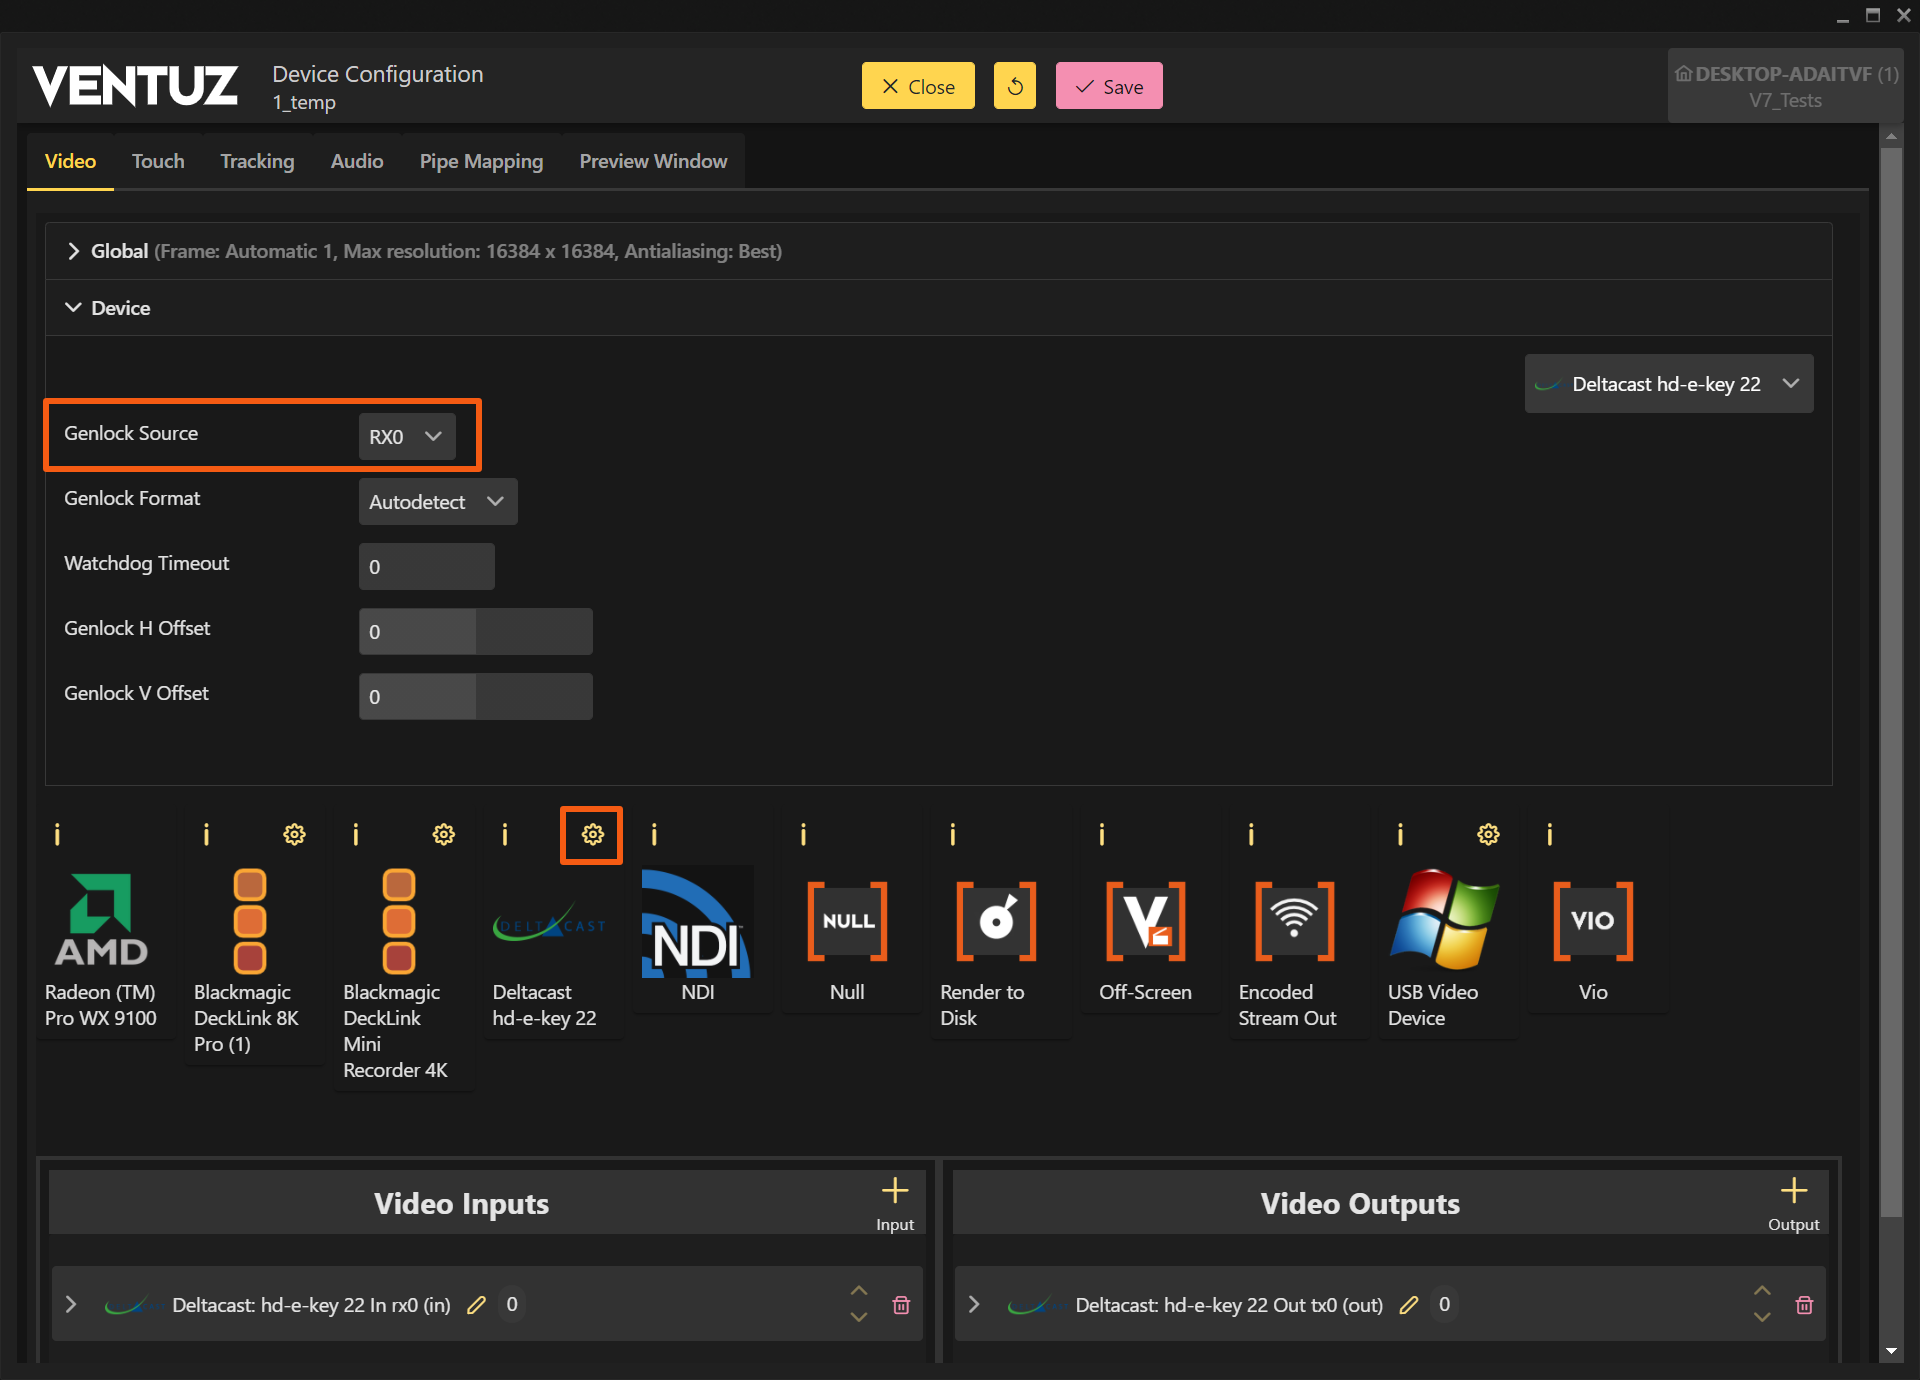Open info for Radeon Pro WX 9100
The width and height of the screenshot is (1920, 1380).
pos(57,834)
